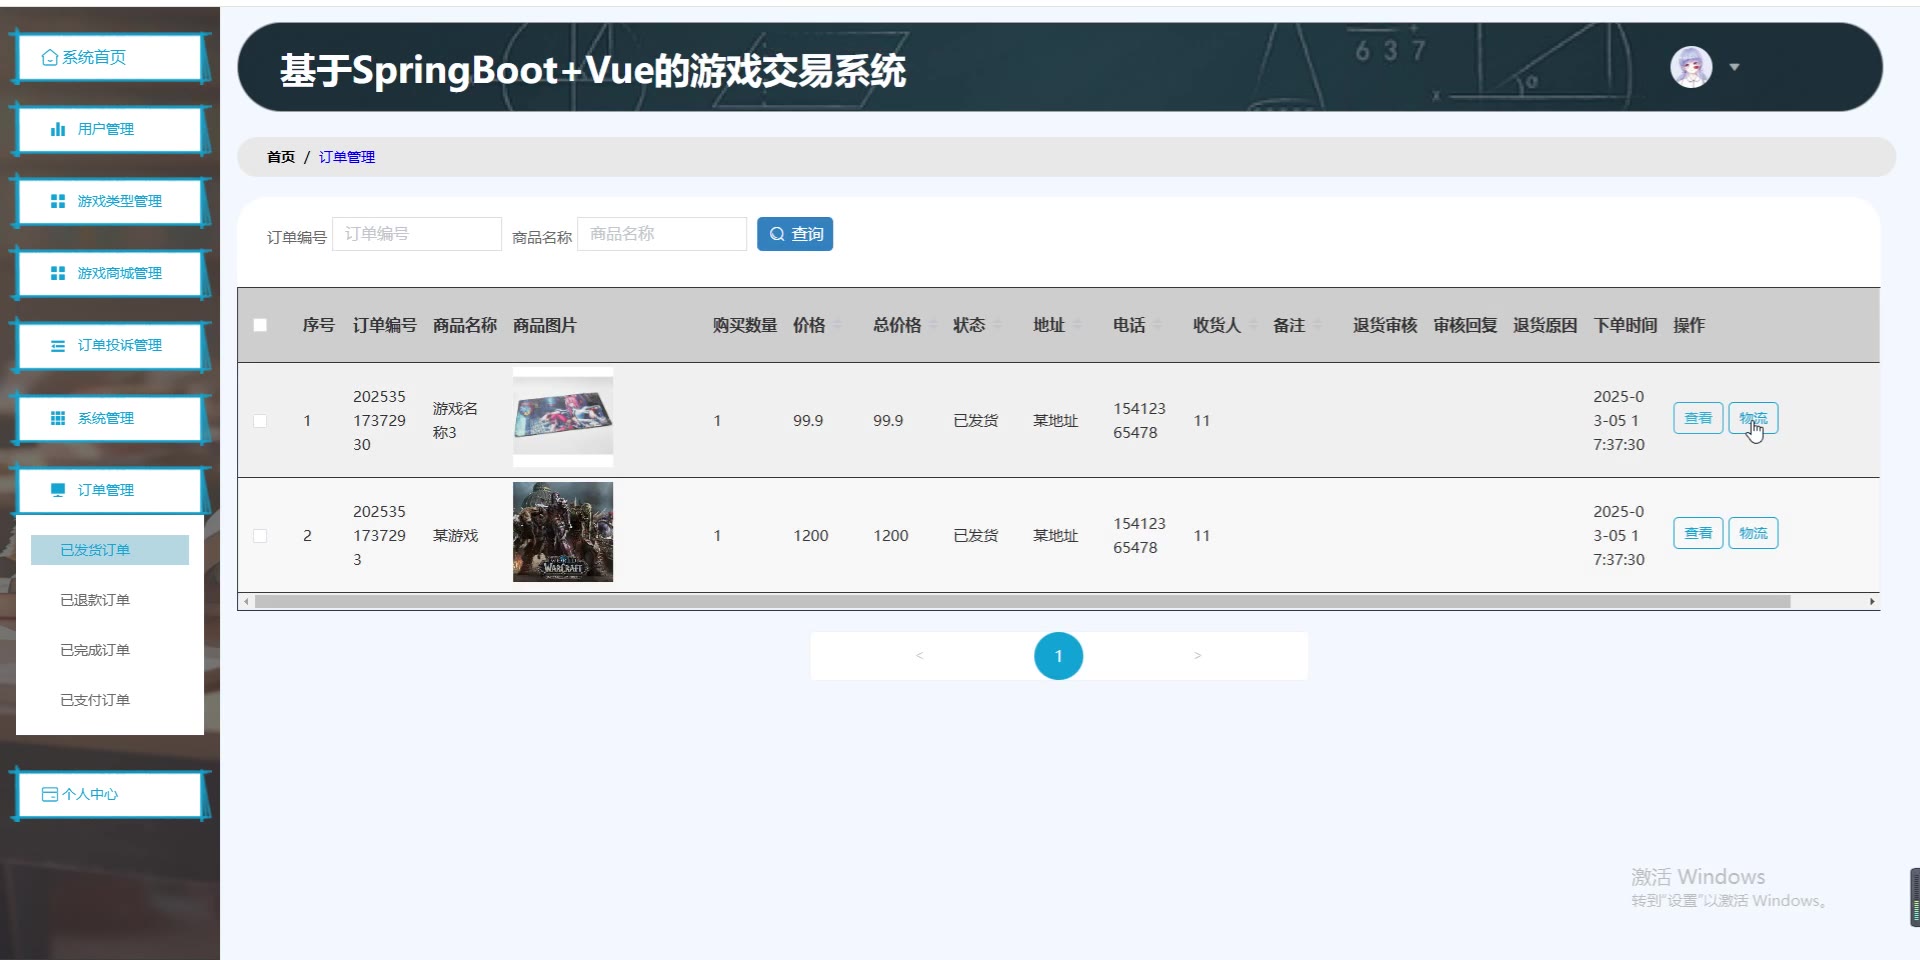Click the 下单时间 column header
The image size is (1920, 960).
(1625, 325)
